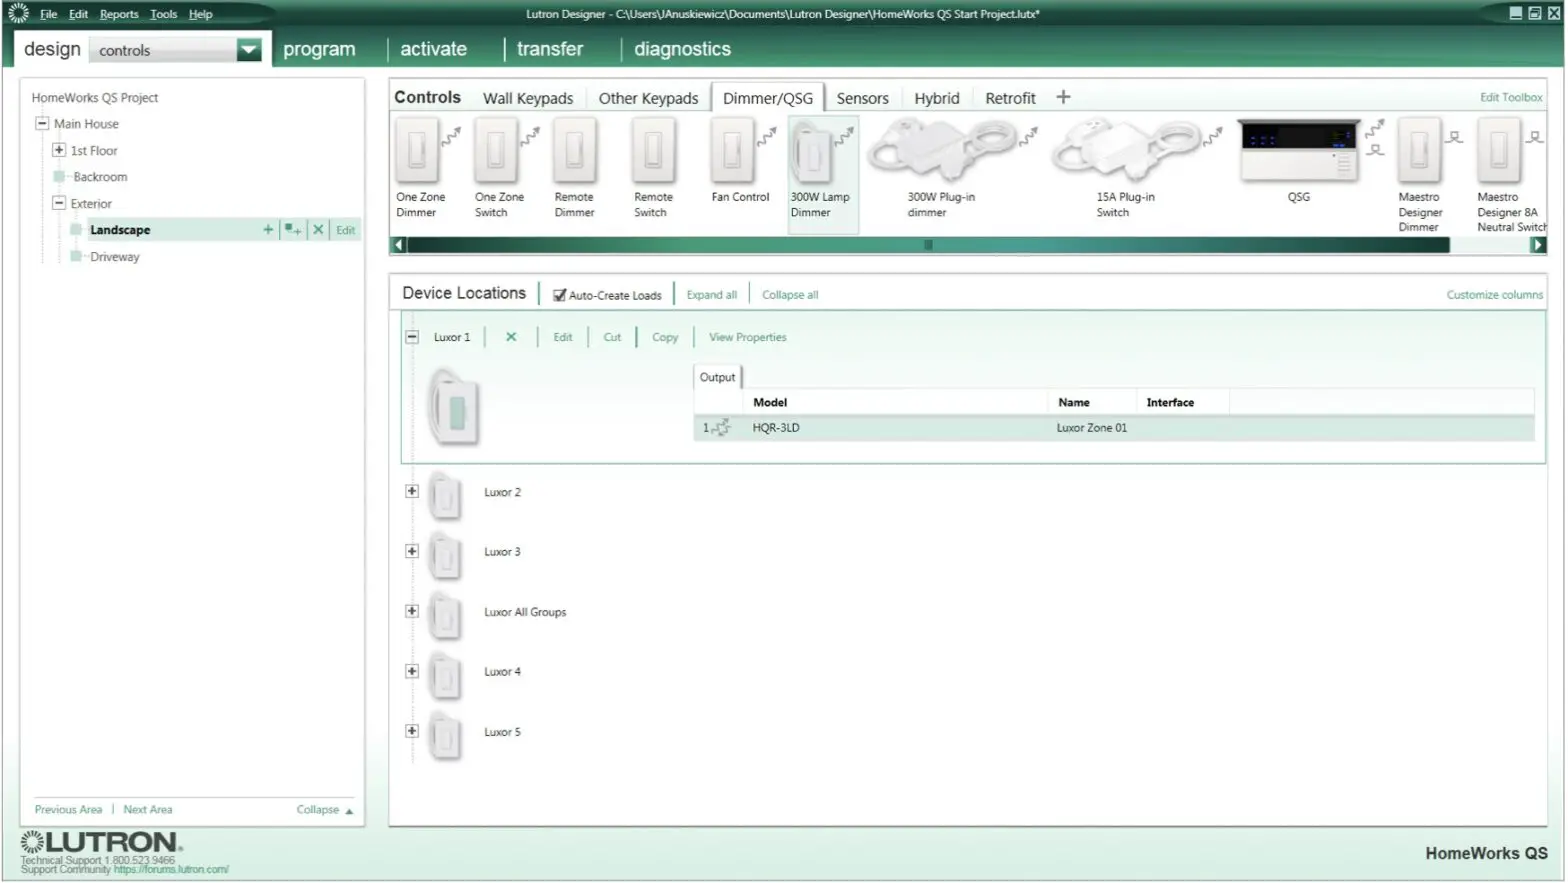Delete the Landscape area

tap(318, 230)
